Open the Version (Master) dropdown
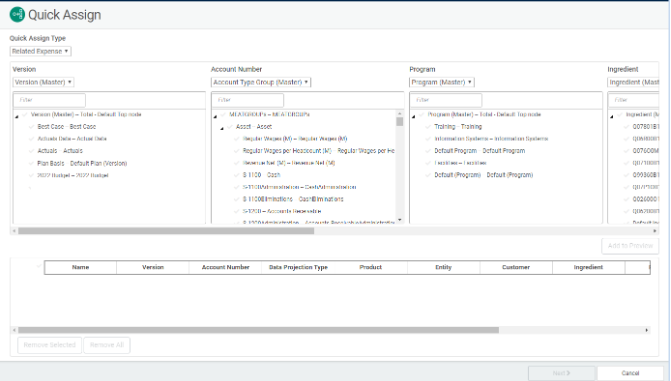671x381 pixels. click(43, 82)
